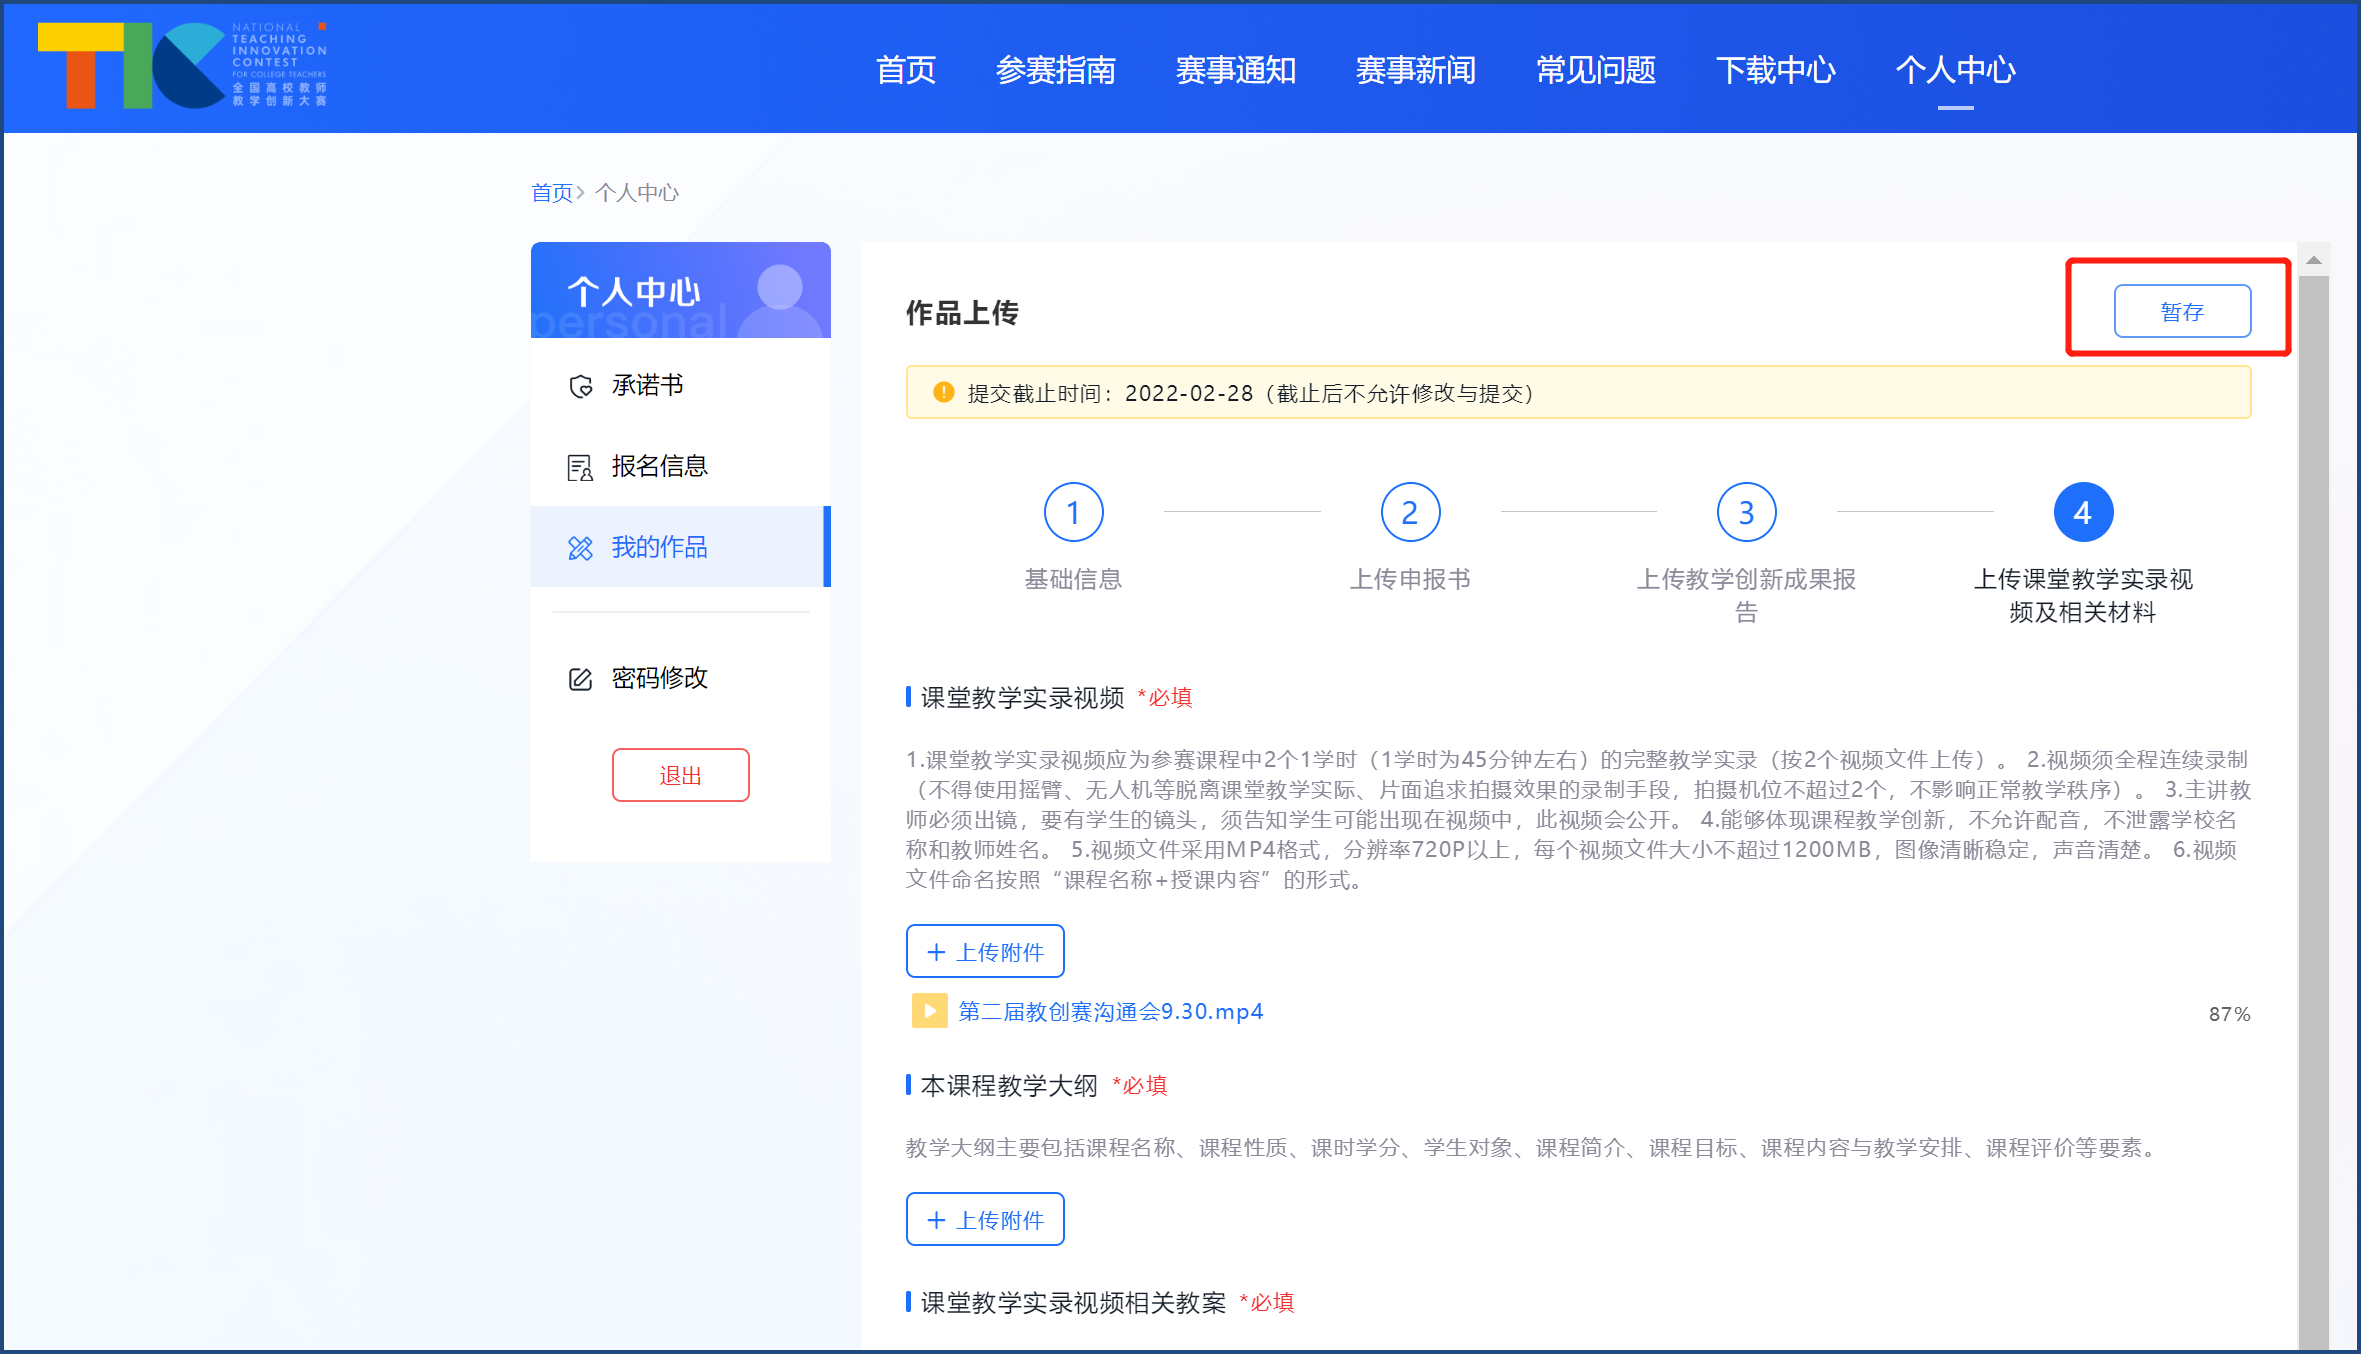
Task: Click the pencil icon beside 密码修改
Action: click(x=580, y=678)
